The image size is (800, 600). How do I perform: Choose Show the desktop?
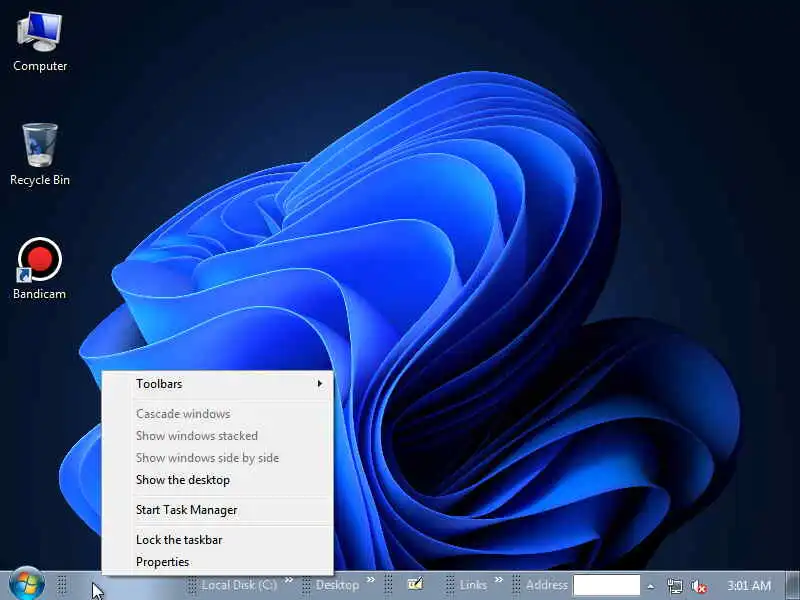tap(218, 480)
